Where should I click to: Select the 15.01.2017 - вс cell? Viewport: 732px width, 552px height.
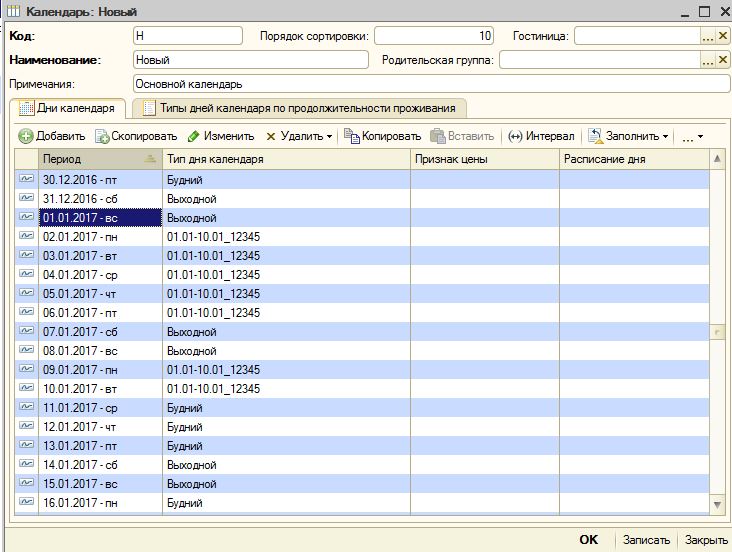100,484
